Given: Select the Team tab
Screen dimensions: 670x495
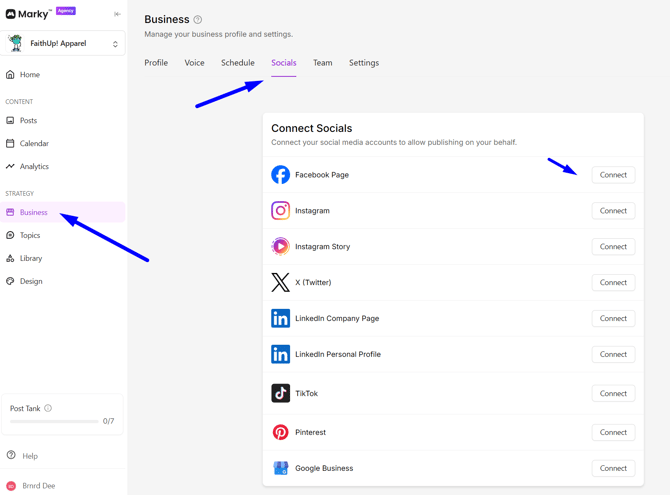Looking at the screenshot, I should tap(322, 63).
